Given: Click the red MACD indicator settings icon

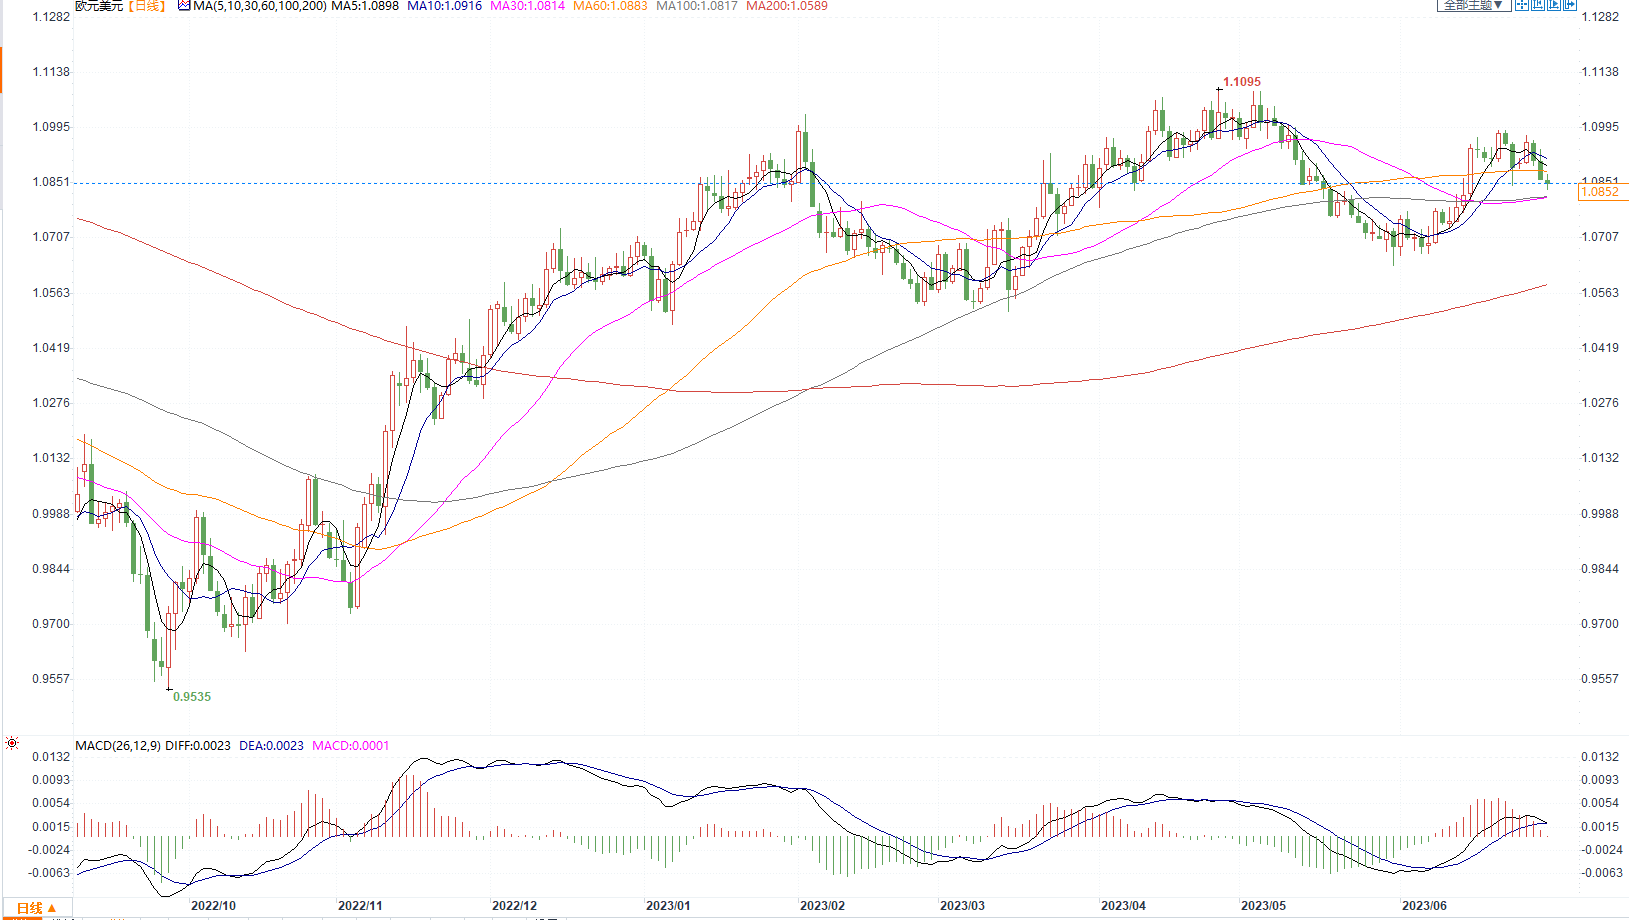Looking at the screenshot, I should [x=12, y=743].
